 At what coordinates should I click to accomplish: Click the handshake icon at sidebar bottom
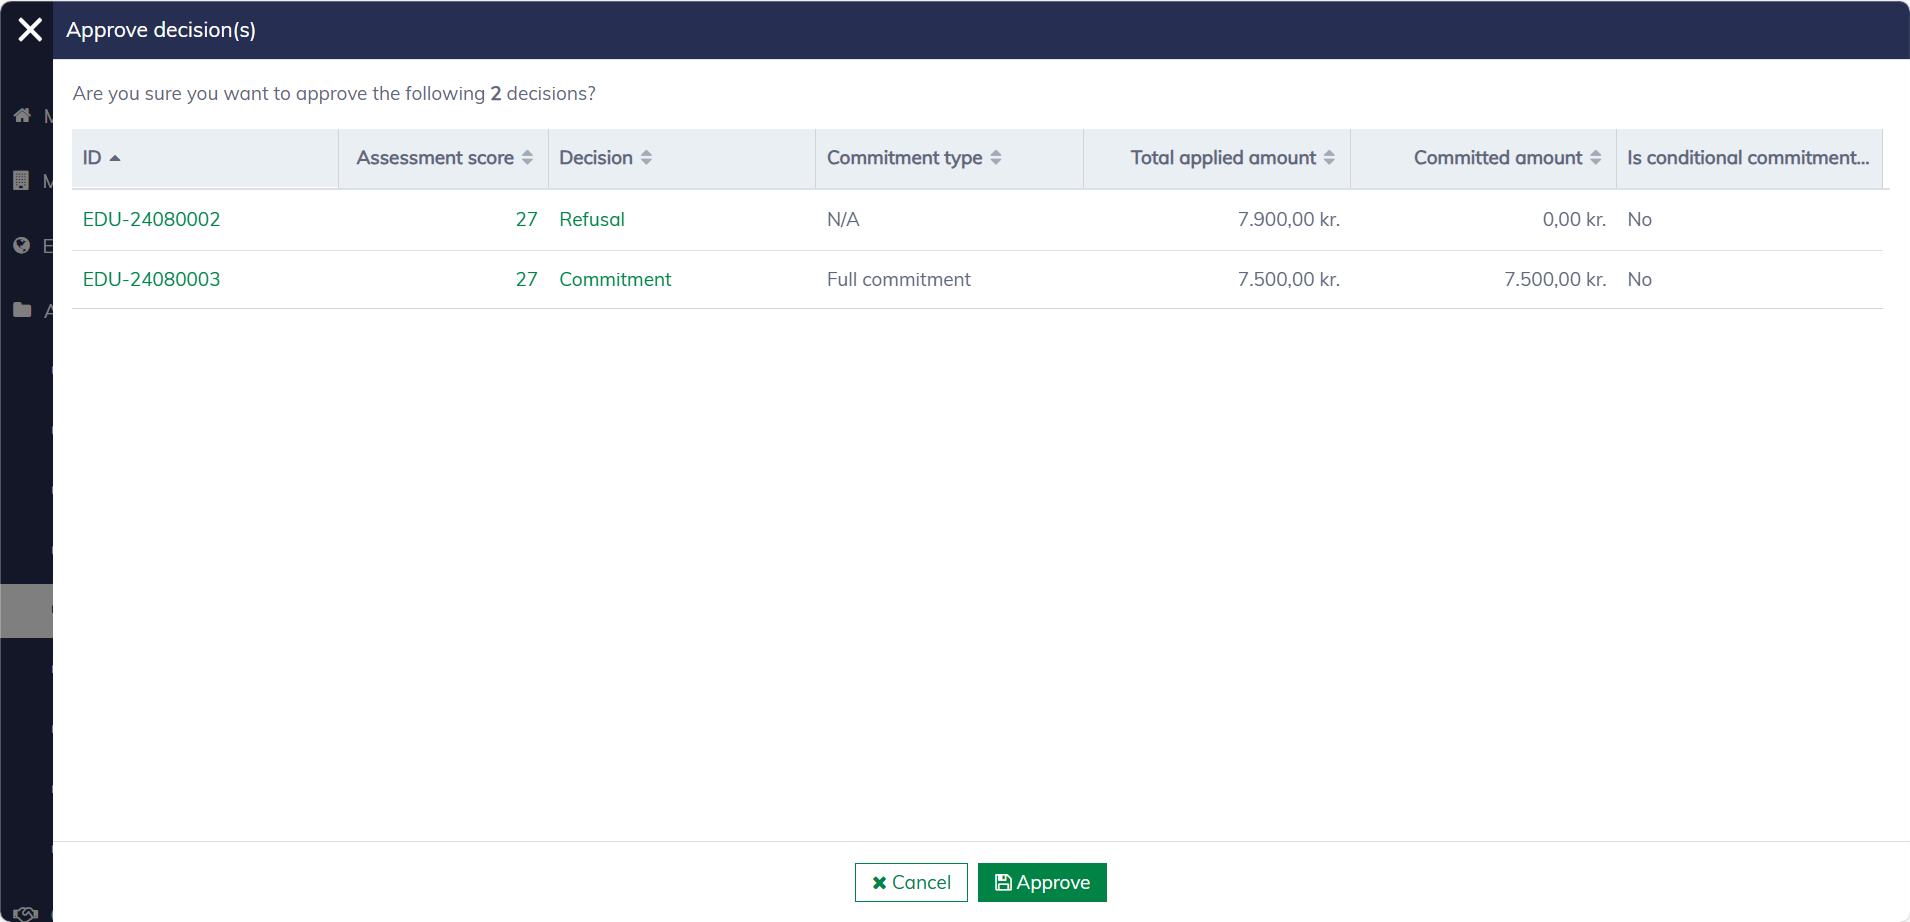pyautogui.click(x=26, y=912)
